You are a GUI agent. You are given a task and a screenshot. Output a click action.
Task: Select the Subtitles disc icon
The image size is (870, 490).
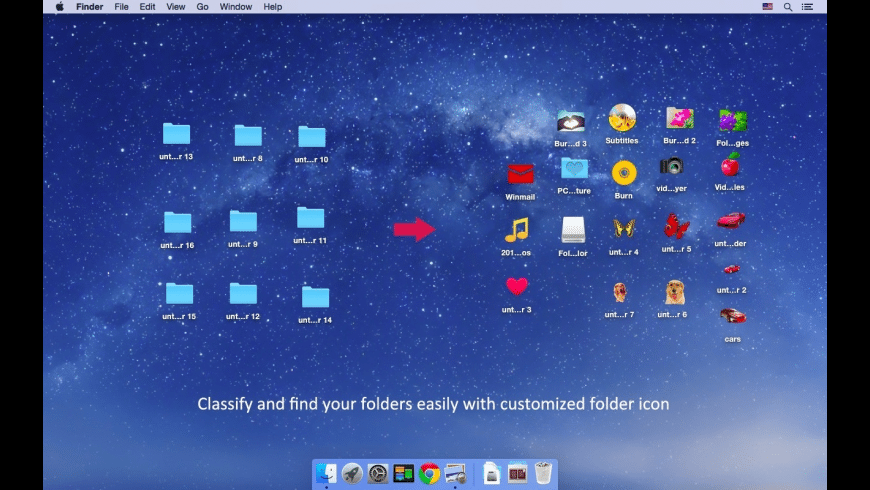(622, 118)
